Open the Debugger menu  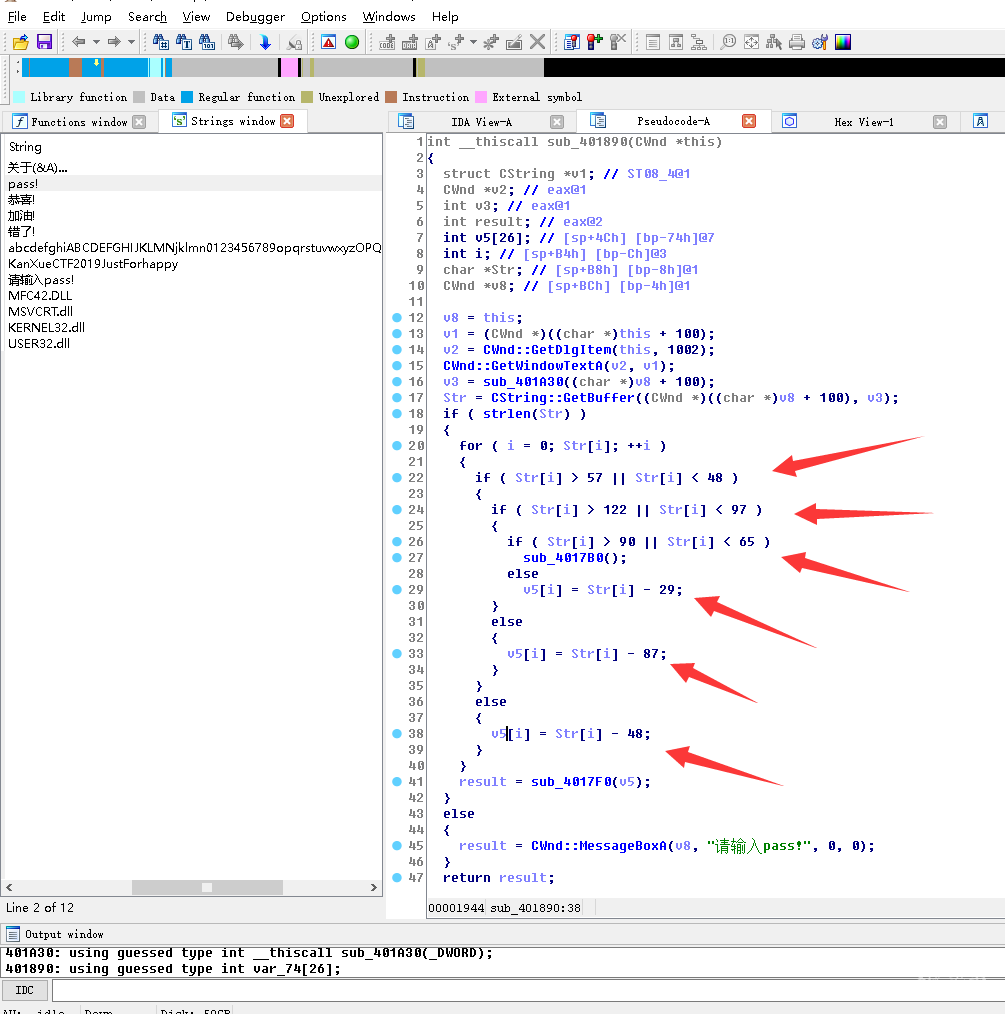pos(255,17)
